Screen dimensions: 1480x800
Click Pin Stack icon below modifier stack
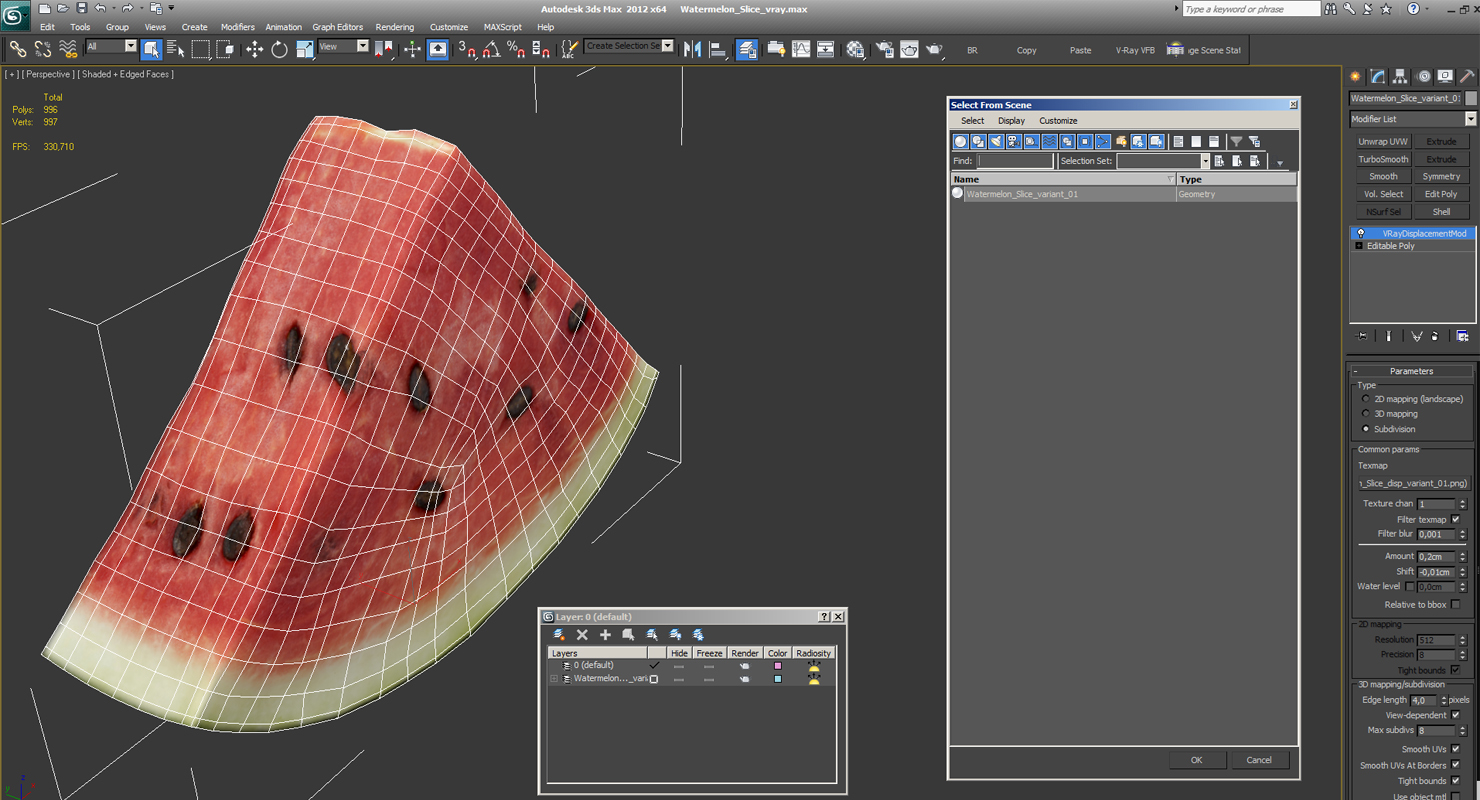coord(1362,336)
